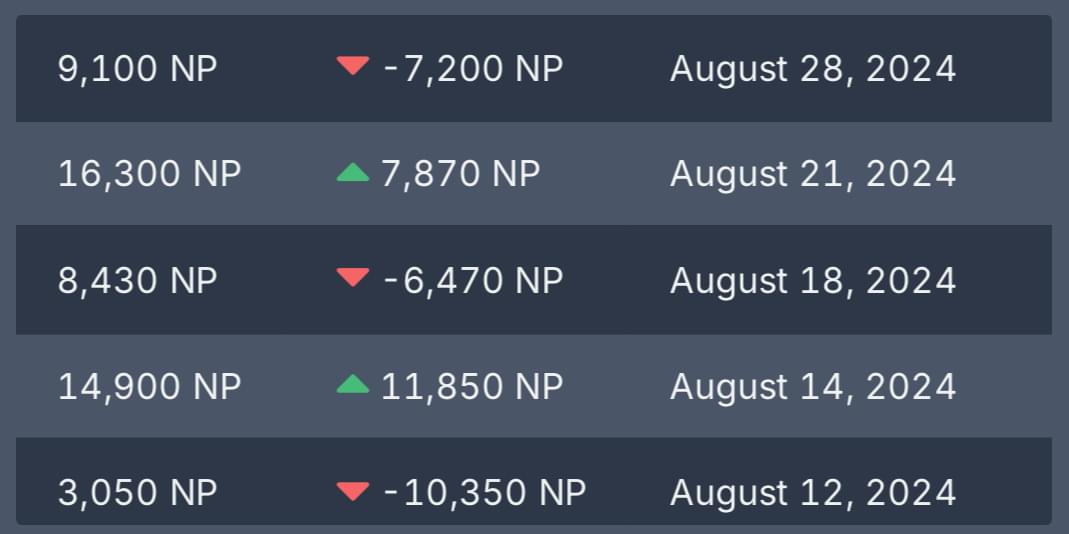This screenshot has height=534, width=1069.
Task: Click the August 18, 2024 date
Action: [x=813, y=280]
